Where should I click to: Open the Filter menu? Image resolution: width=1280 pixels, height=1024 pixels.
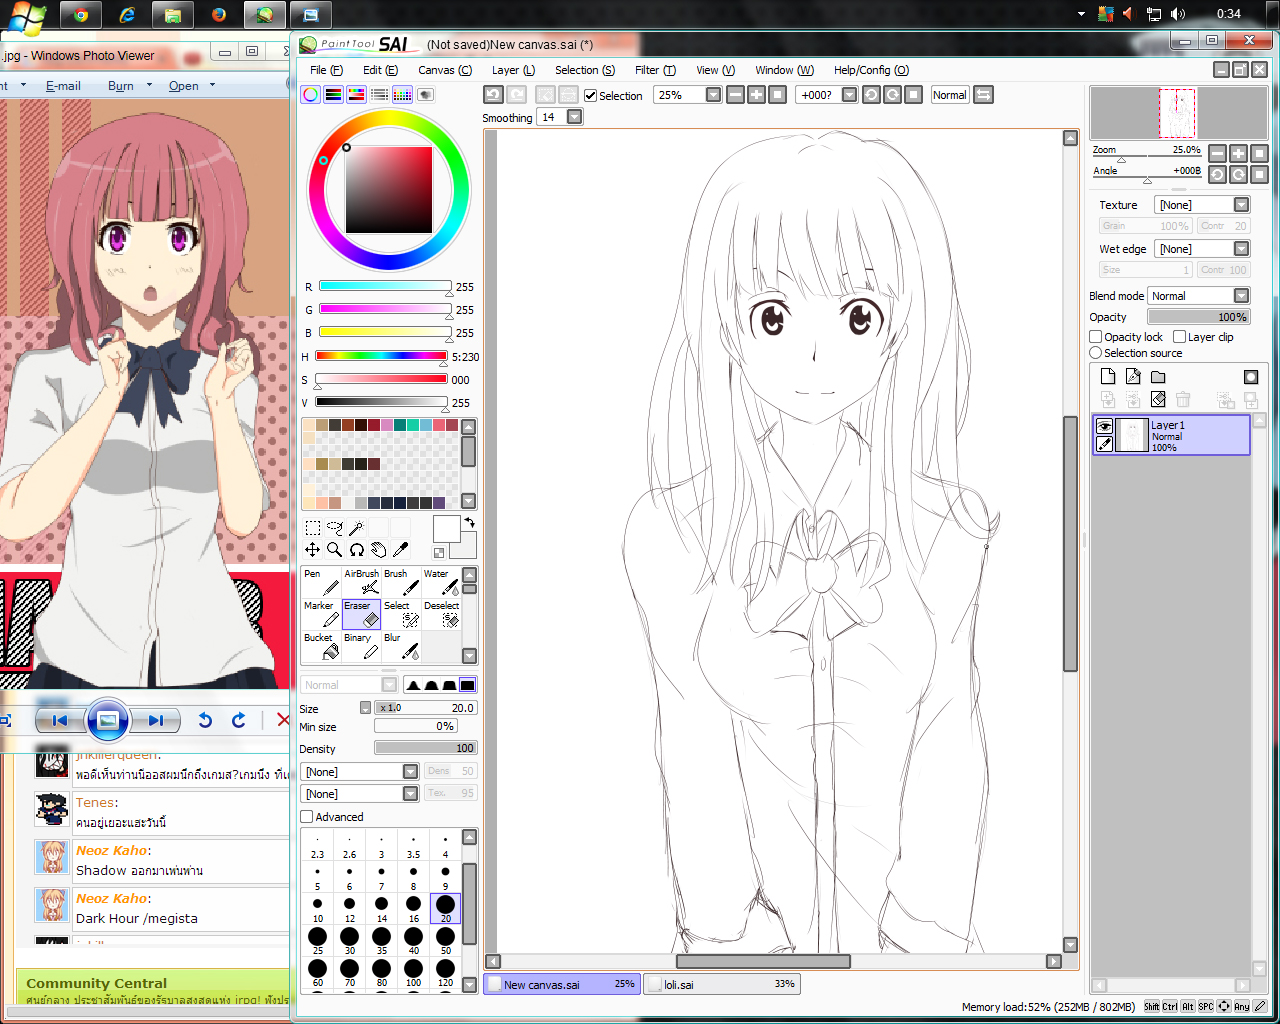(x=655, y=70)
